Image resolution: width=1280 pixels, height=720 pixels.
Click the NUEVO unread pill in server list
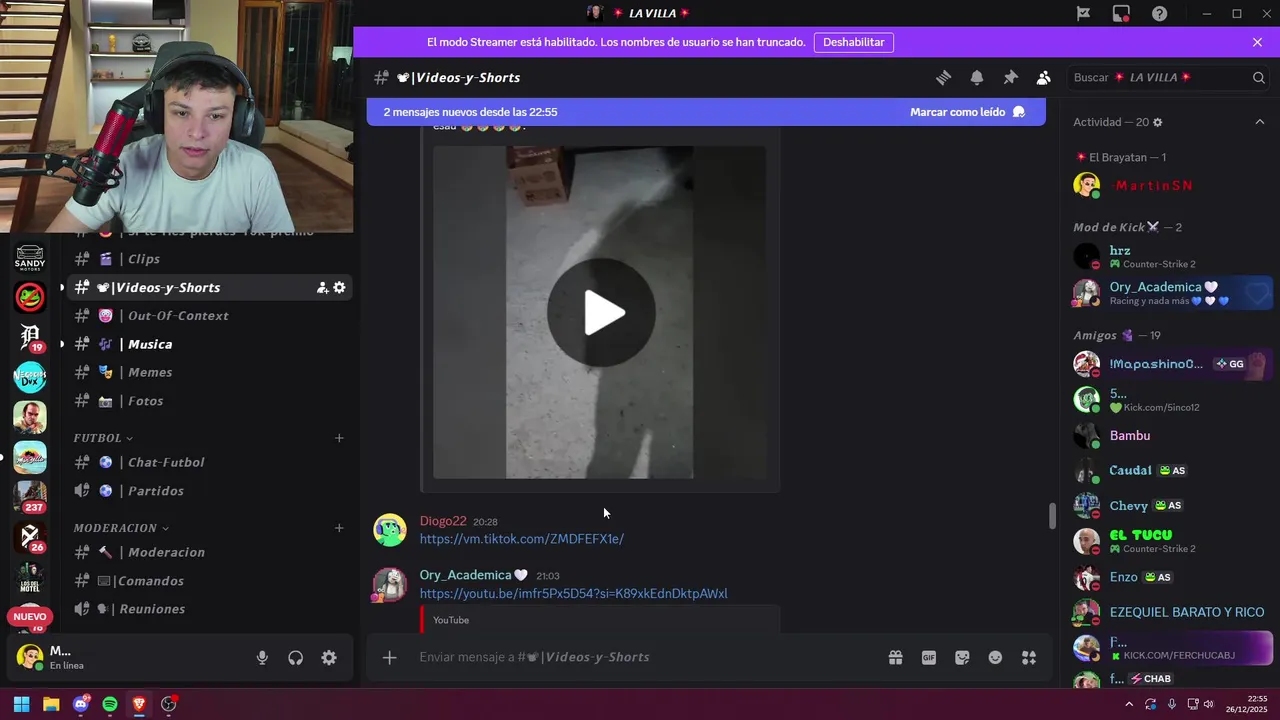tap(30, 617)
